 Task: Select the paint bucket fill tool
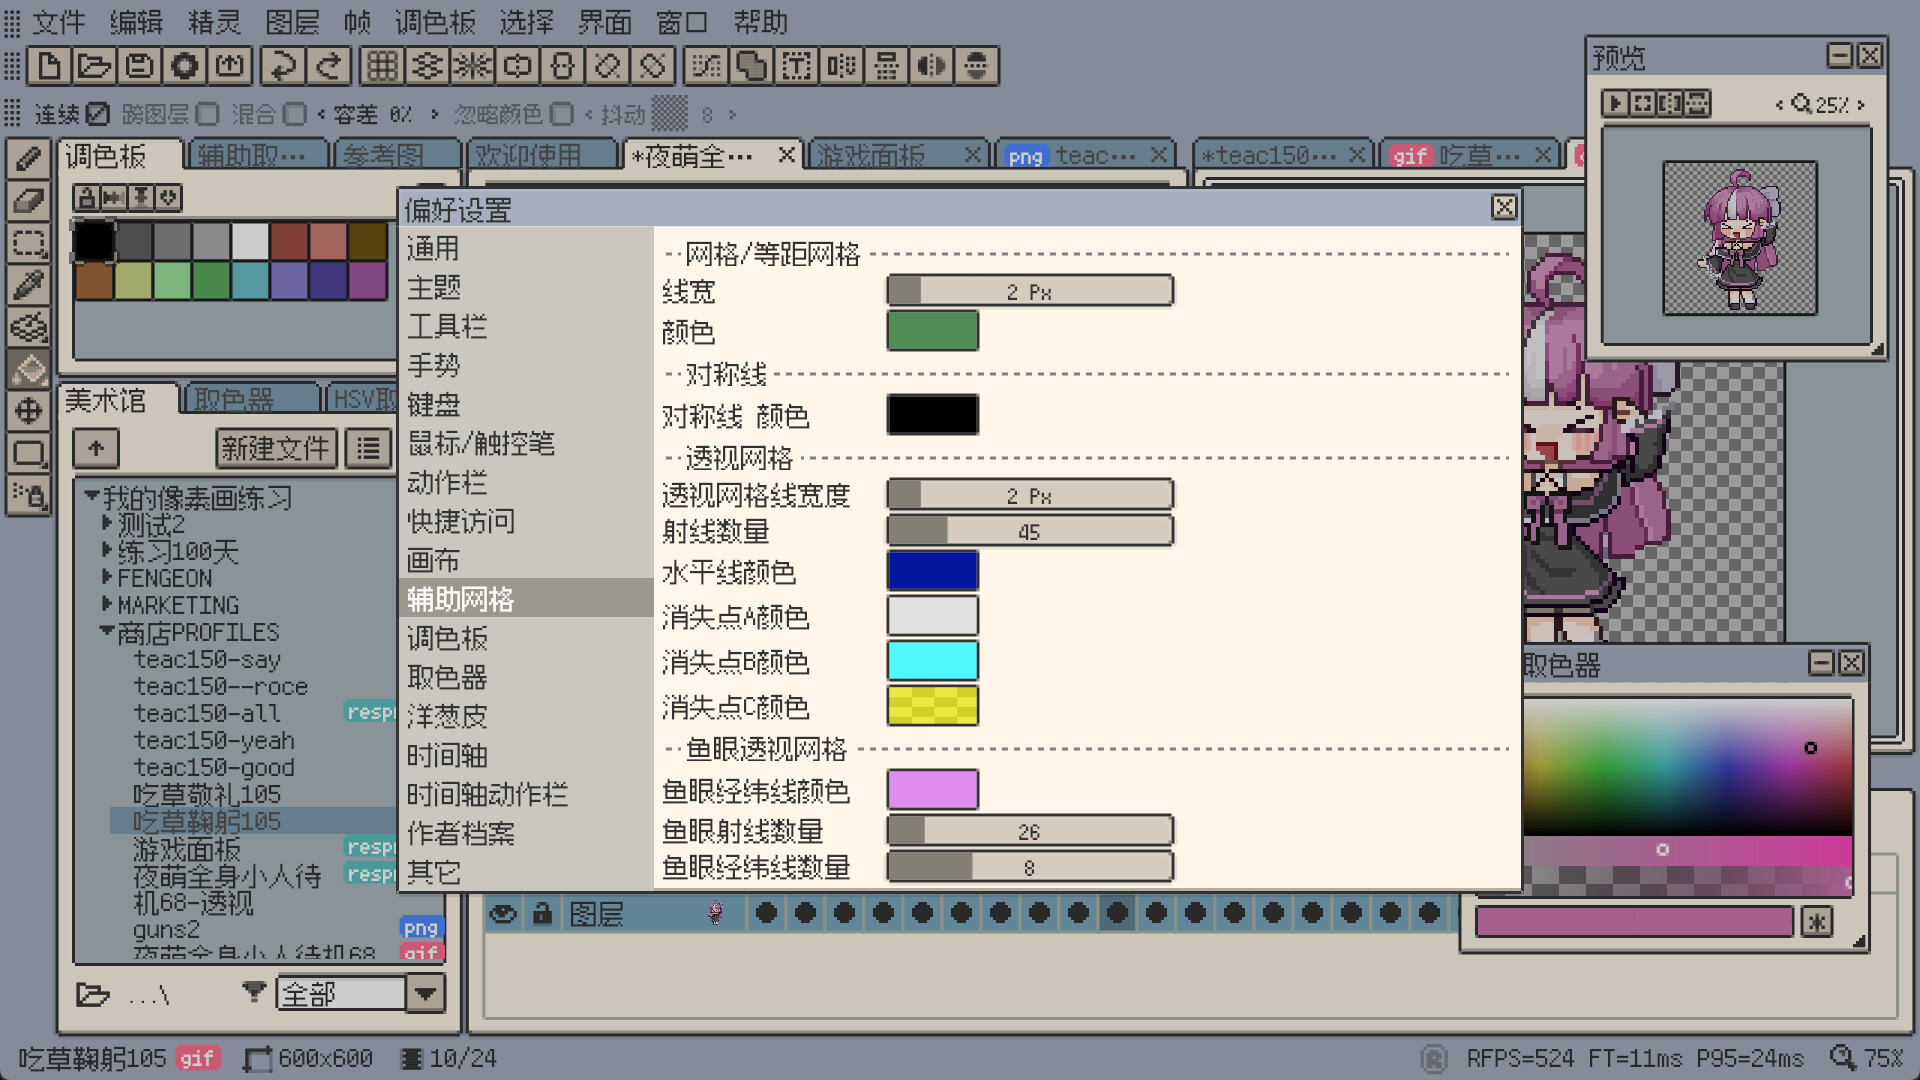(x=28, y=369)
